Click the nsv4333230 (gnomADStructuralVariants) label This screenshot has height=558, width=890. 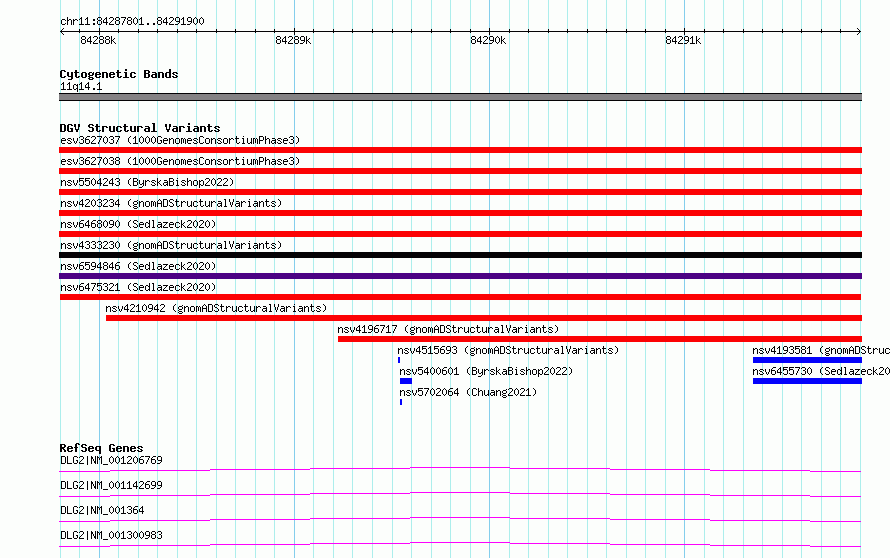click(x=171, y=245)
